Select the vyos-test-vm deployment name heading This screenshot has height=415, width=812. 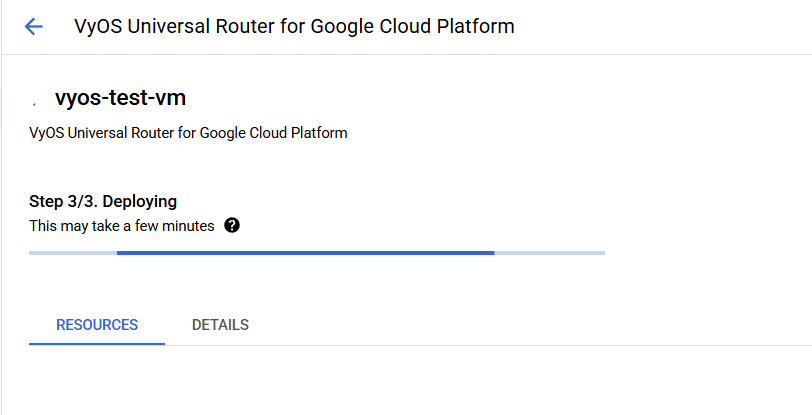point(121,99)
